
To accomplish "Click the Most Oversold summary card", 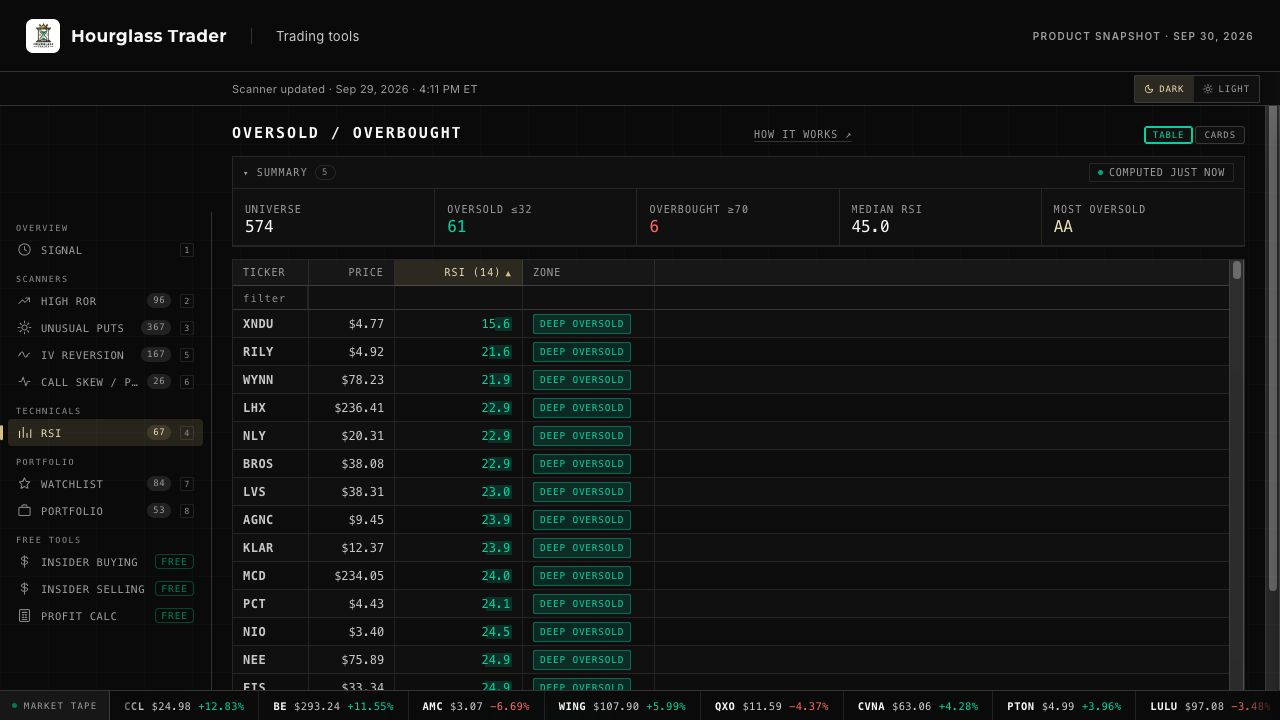I will 1142,218.
